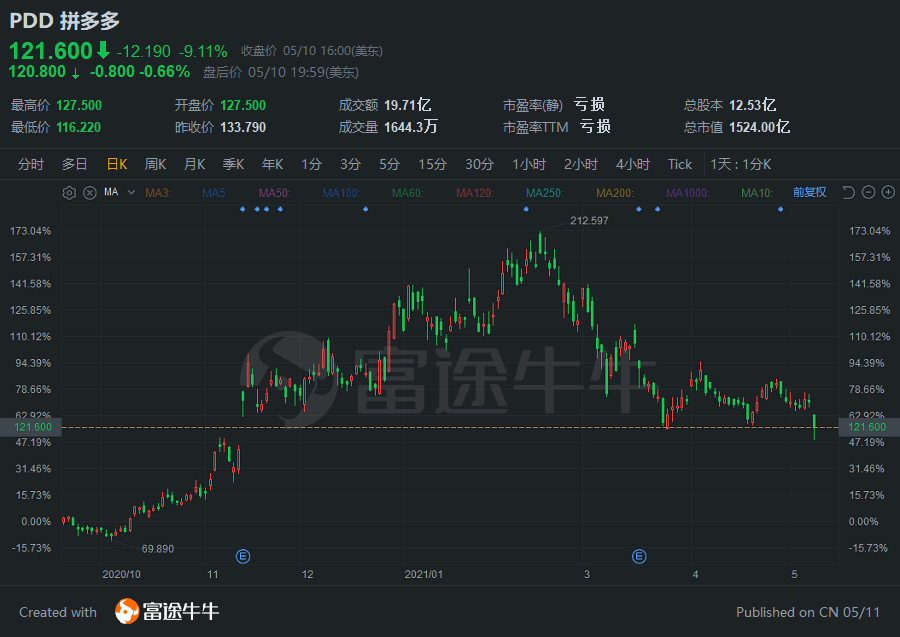
Task: Select the 月K monthly candlestick tab
Action: 195,165
